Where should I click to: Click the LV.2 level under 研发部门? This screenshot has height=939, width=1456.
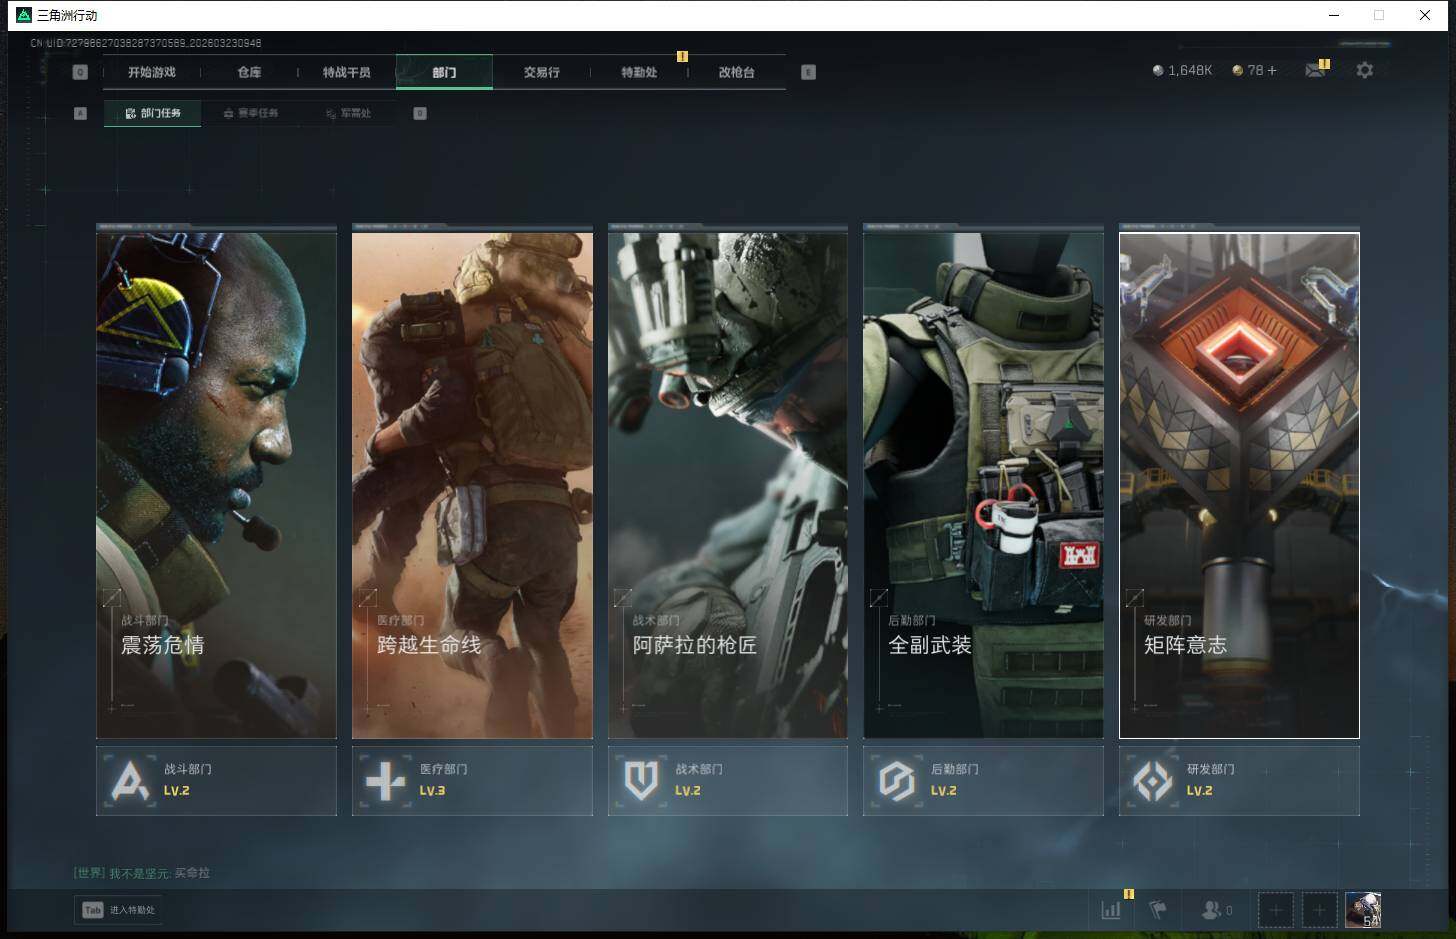1199,790
